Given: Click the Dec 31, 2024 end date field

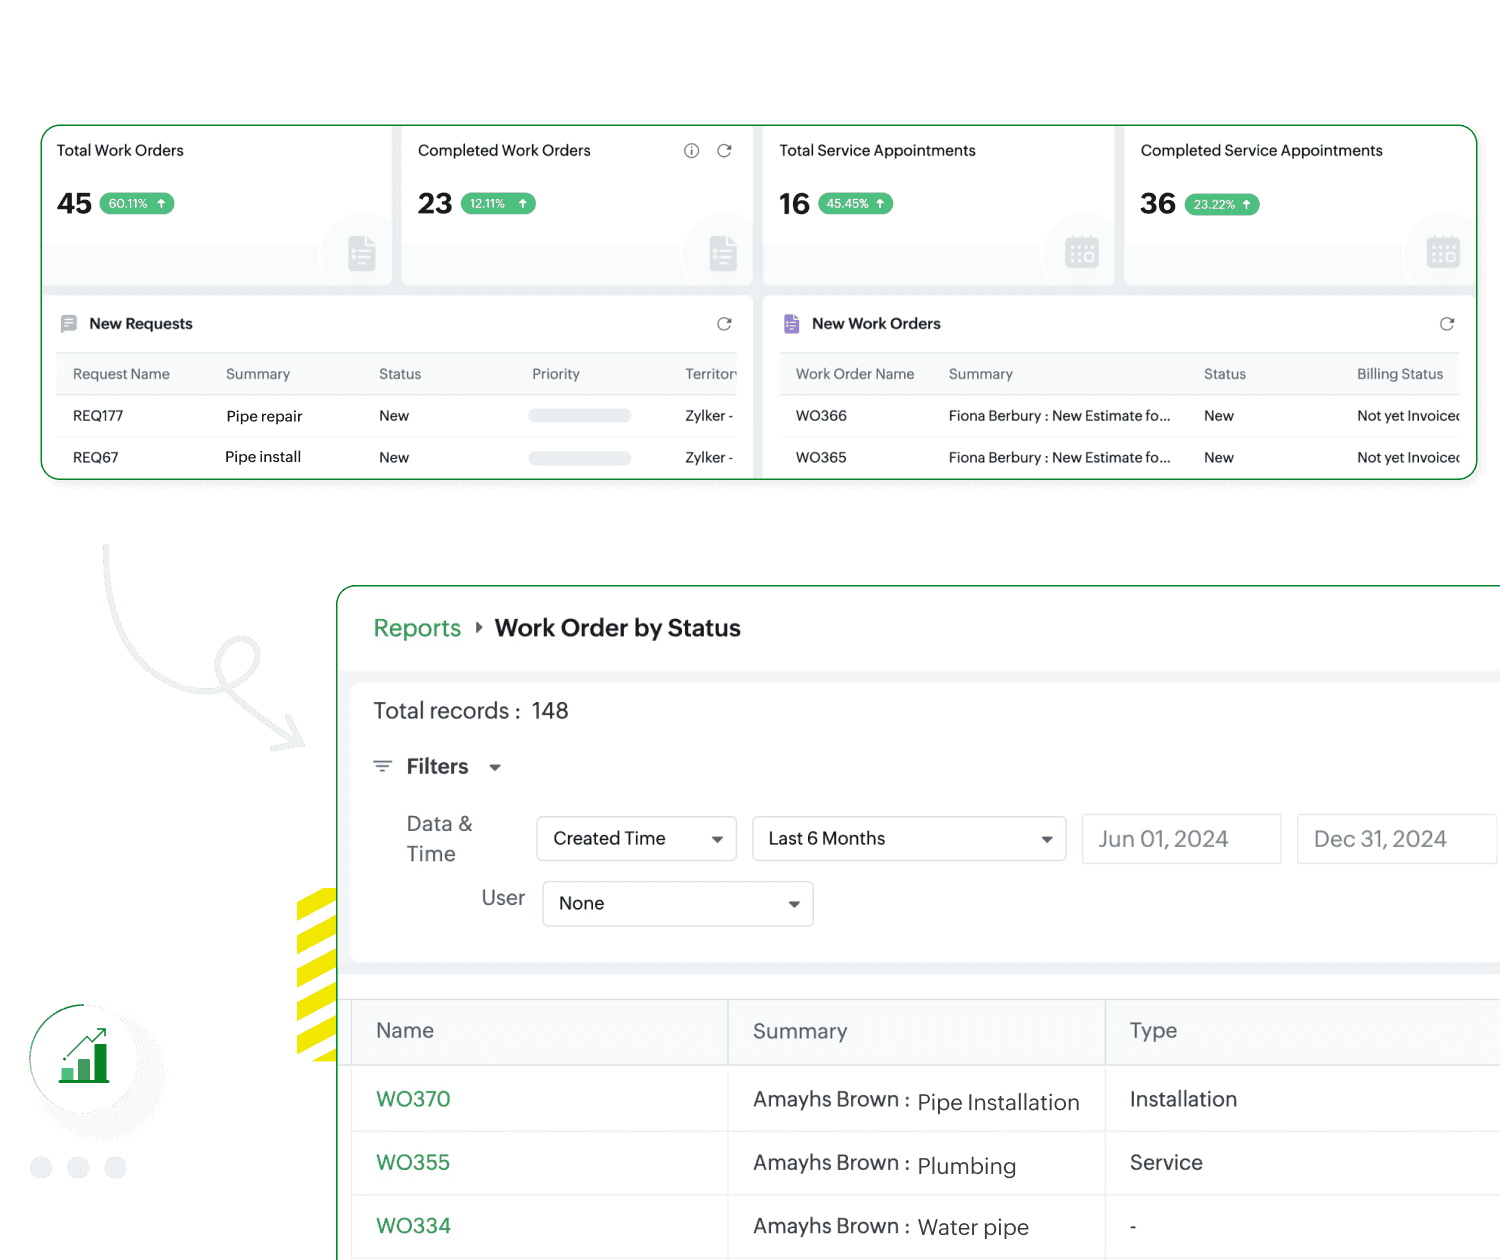Looking at the screenshot, I should [x=1397, y=839].
